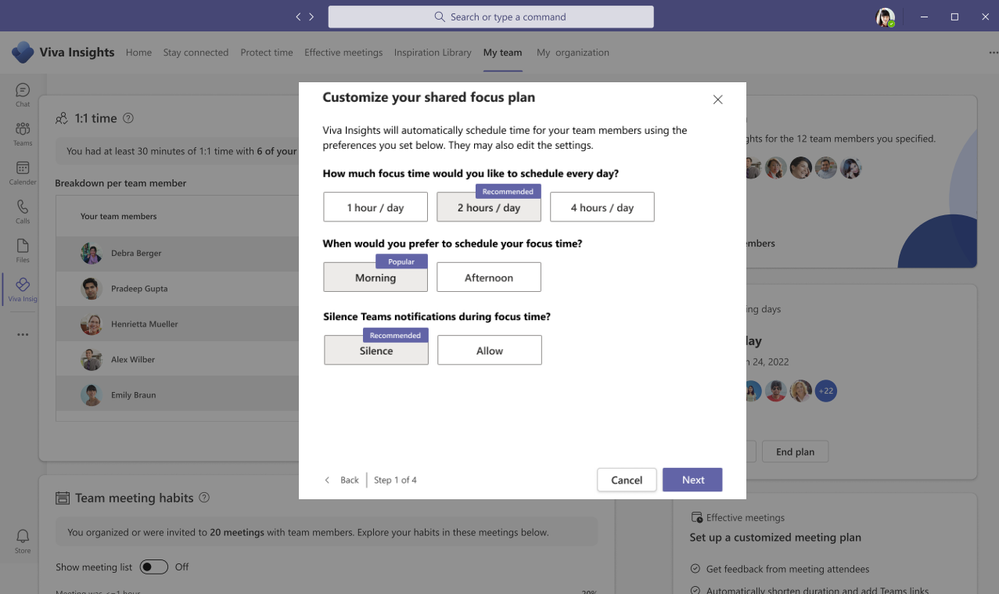
Task: Select 2 hours / day focus time
Action: pyautogui.click(x=489, y=207)
